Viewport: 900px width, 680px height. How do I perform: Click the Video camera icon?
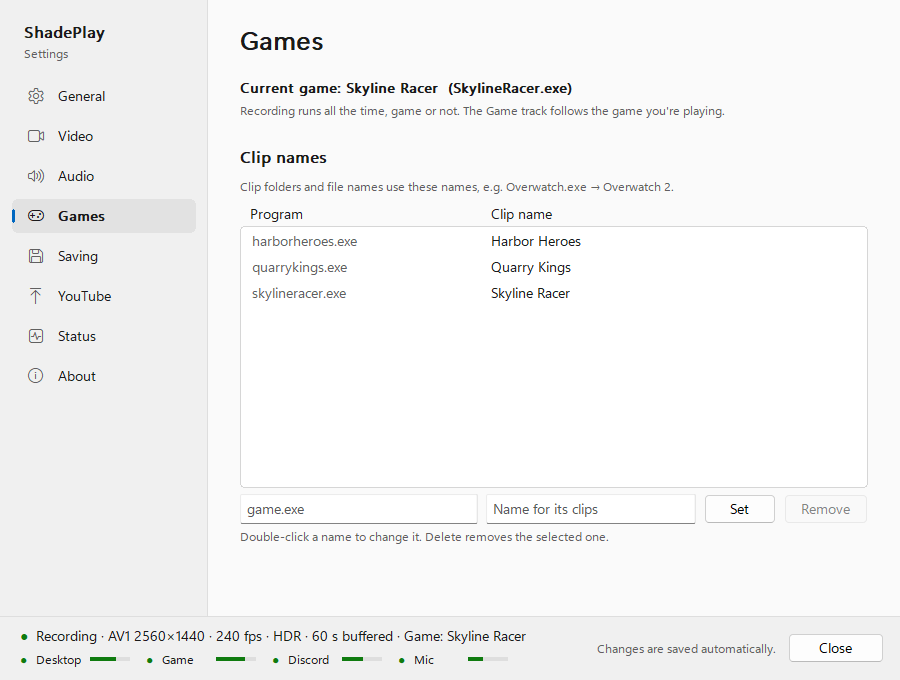(x=36, y=136)
